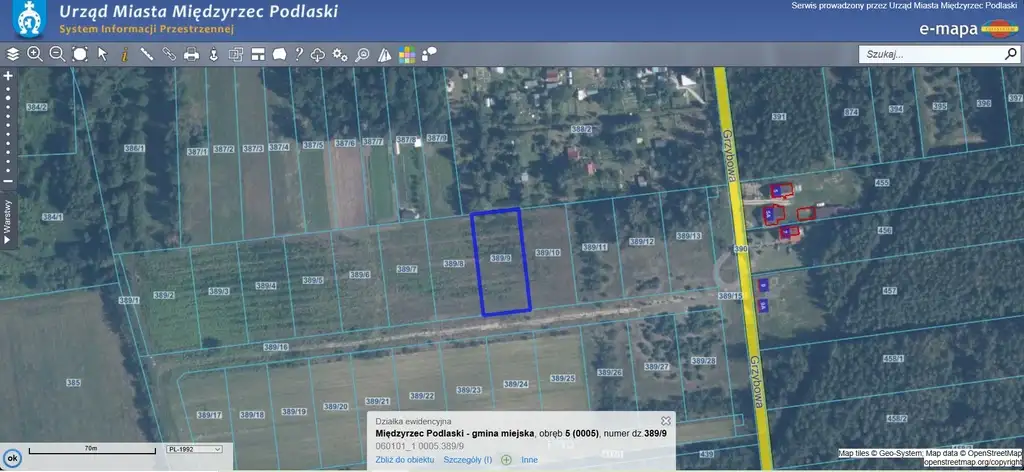Screen dimensions: 1024x472
Task: Activate the object information 'i' tool
Action: (123, 54)
